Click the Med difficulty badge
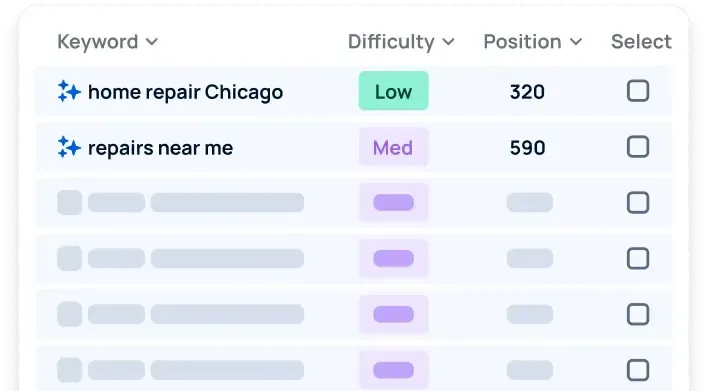 coord(394,147)
